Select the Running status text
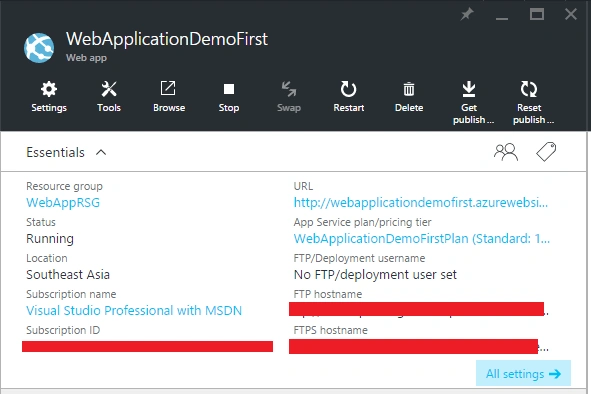Screen dimensions: 591x394 click(x=50, y=239)
